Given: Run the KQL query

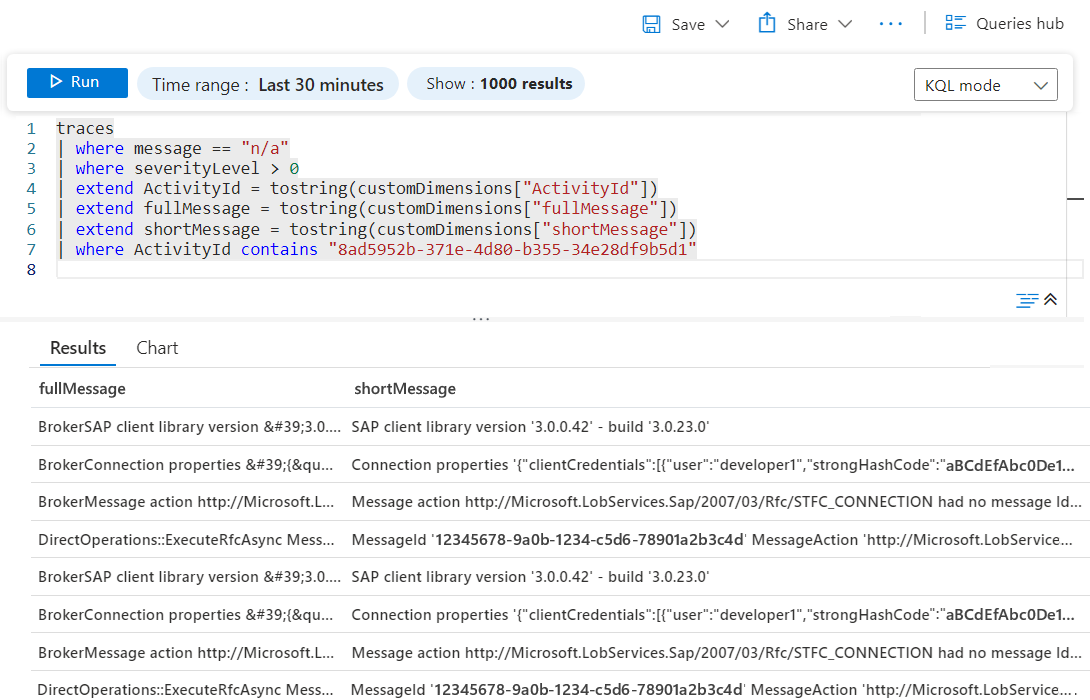Looking at the screenshot, I should coord(77,83).
